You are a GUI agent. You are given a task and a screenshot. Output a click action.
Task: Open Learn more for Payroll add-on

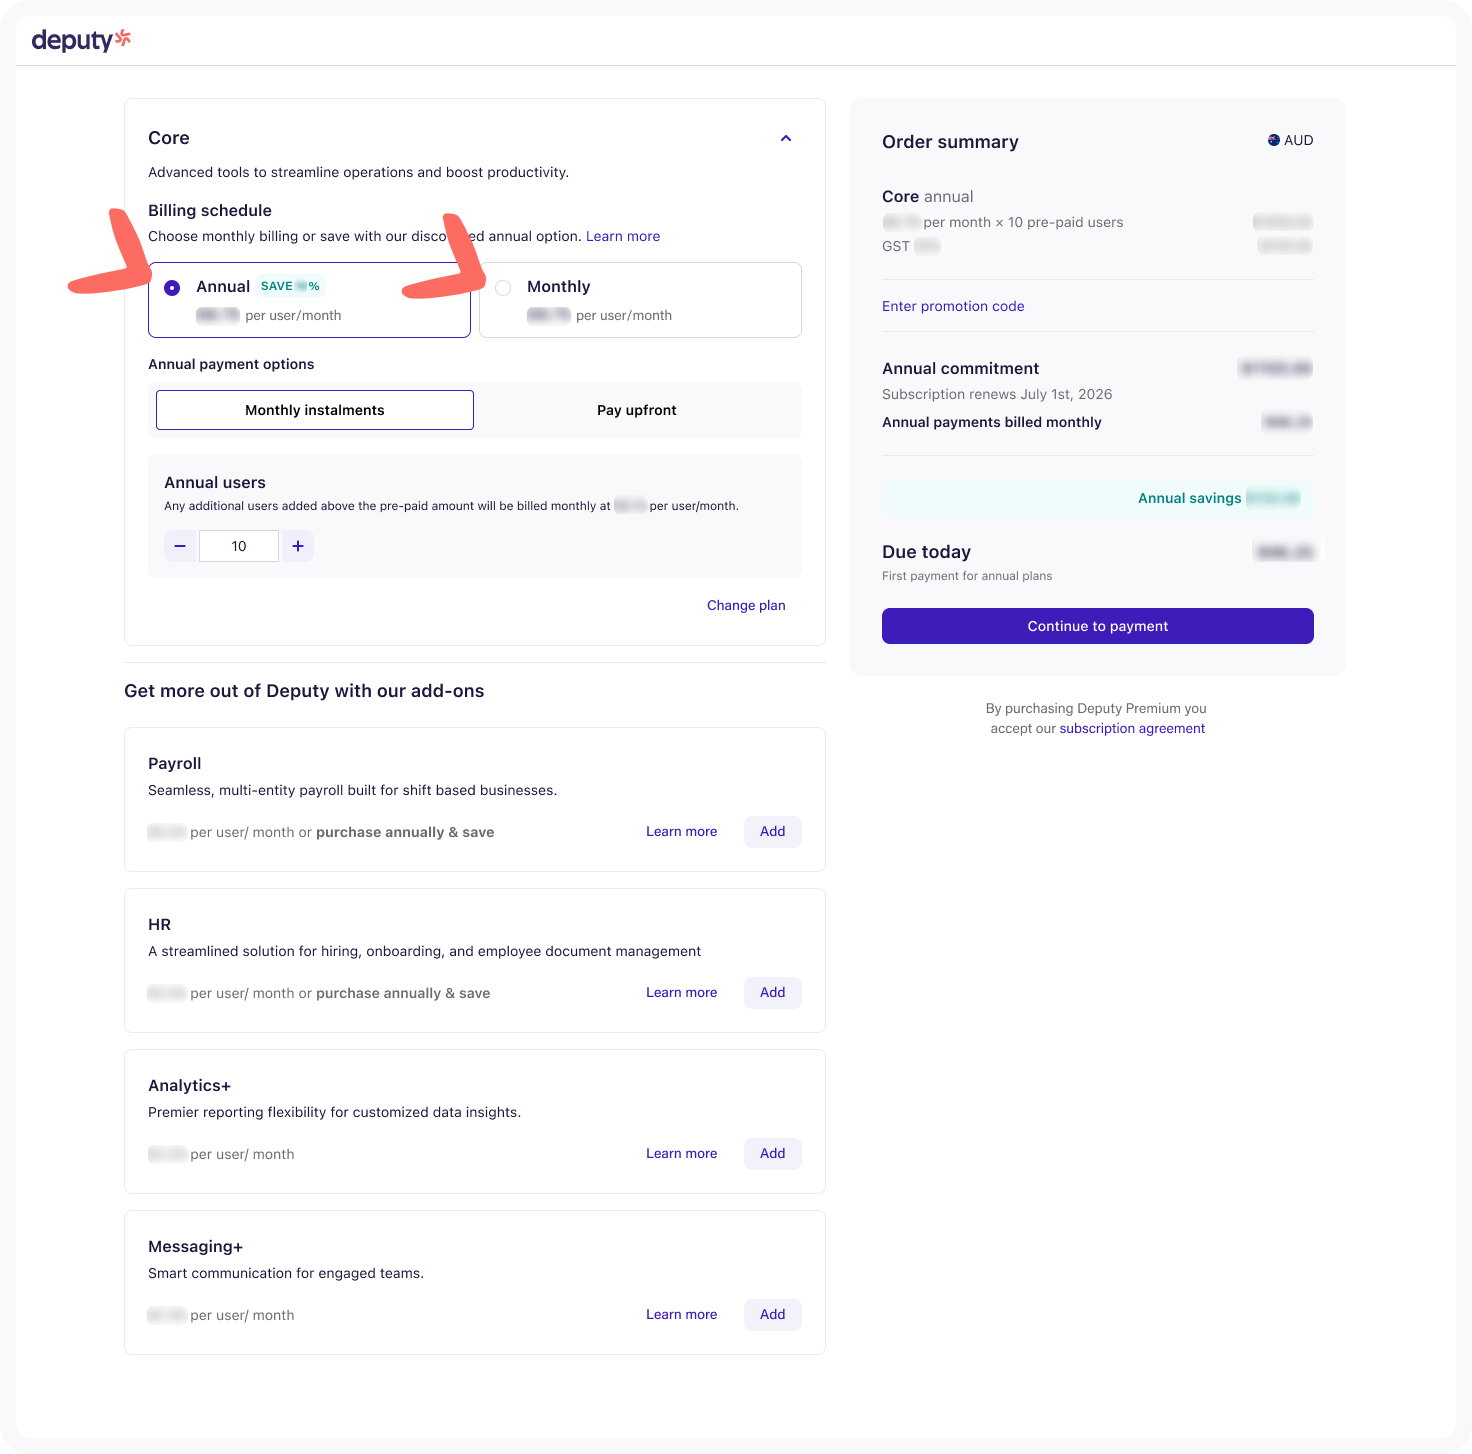(x=681, y=831)
